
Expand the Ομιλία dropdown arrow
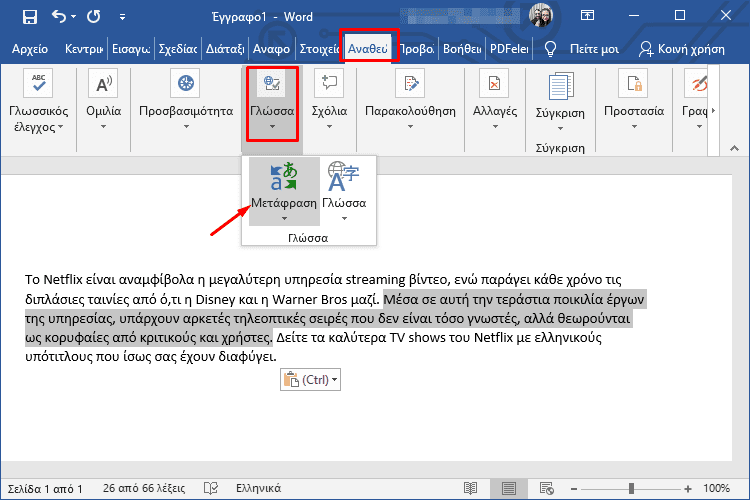coord(103,127)
